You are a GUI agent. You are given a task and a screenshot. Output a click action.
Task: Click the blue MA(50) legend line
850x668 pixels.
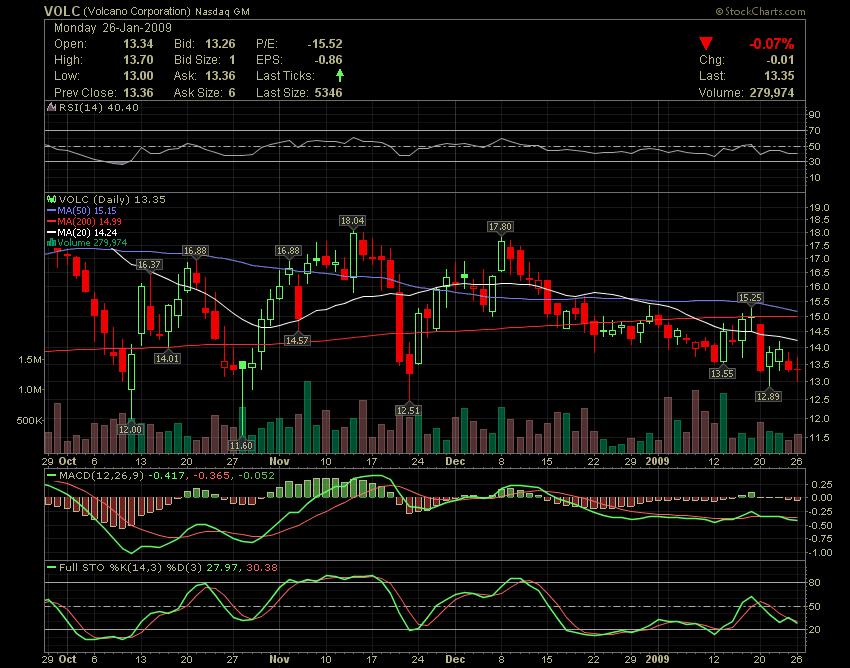(x=51, y=210)
